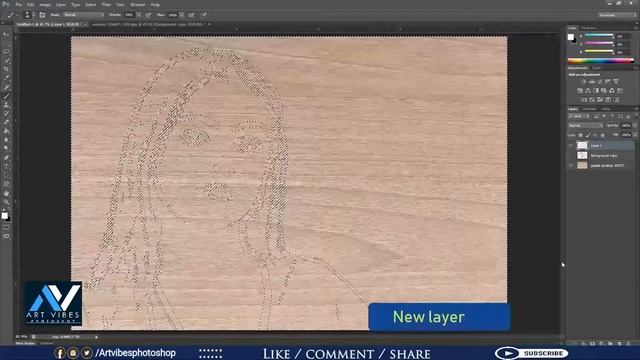Viewport: 640px width, 360px height.
Task: Select the Eraser tool
Action: [x=6, y=122]
